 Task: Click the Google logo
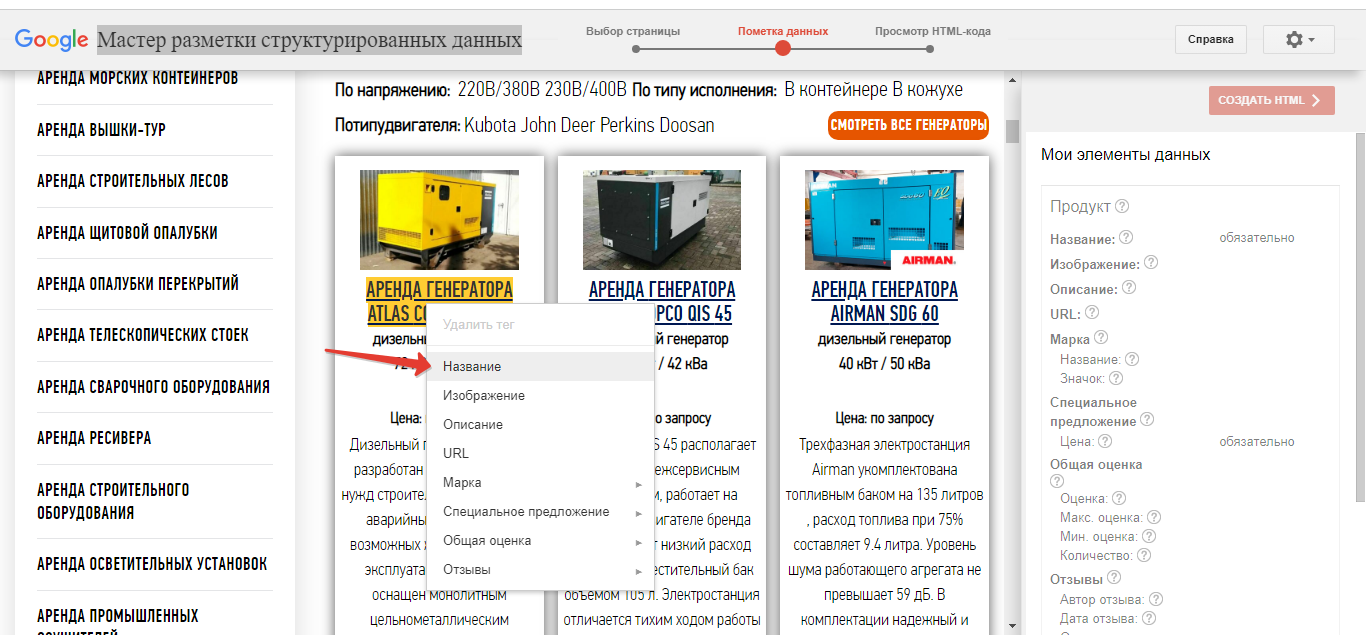tap(51, 40)
